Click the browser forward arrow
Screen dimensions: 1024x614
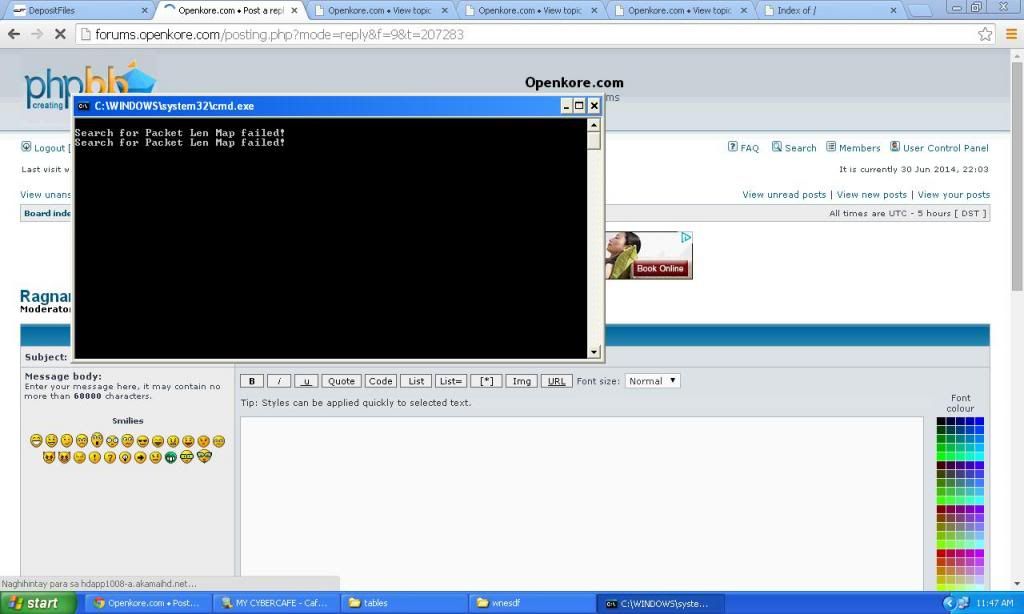coord(37,34)
